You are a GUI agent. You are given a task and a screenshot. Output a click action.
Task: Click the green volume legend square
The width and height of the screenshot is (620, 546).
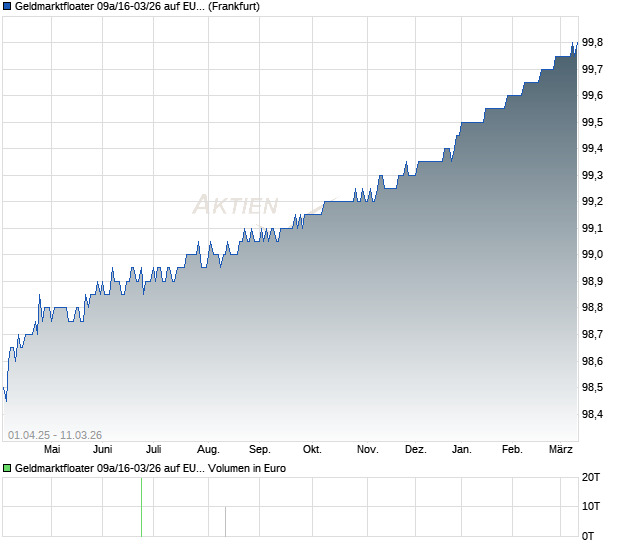click(7, 468)
